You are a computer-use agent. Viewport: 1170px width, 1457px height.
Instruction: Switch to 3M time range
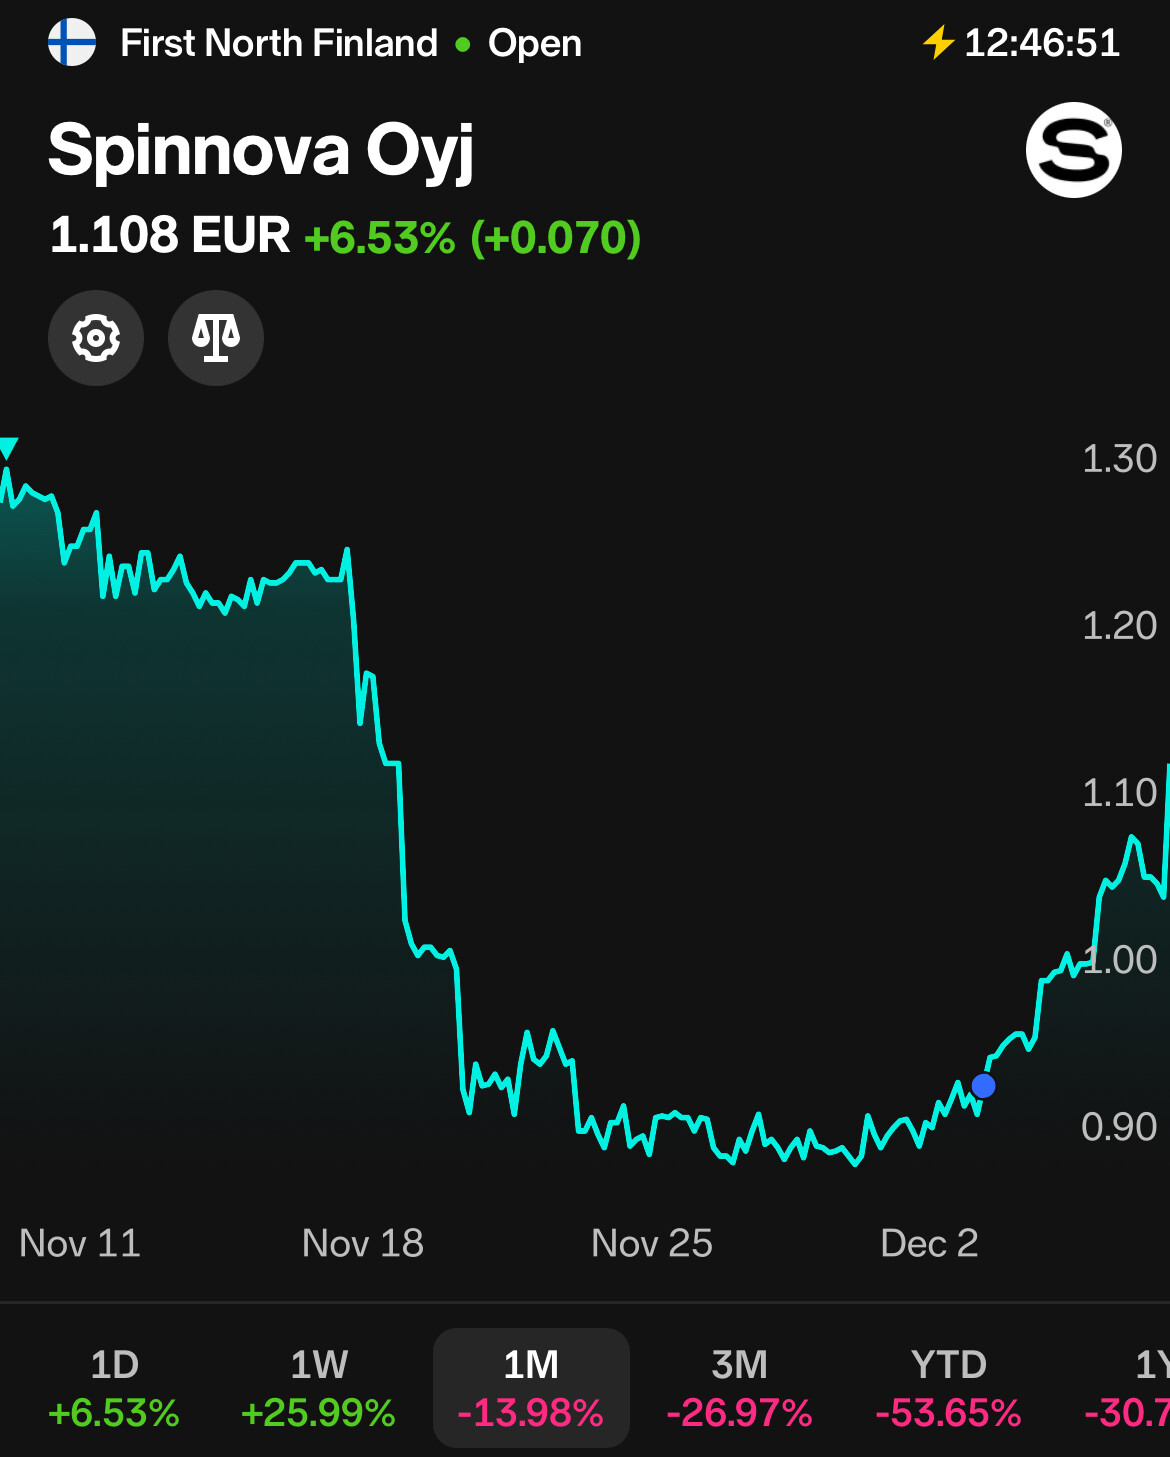click(x=739, y=1388)
